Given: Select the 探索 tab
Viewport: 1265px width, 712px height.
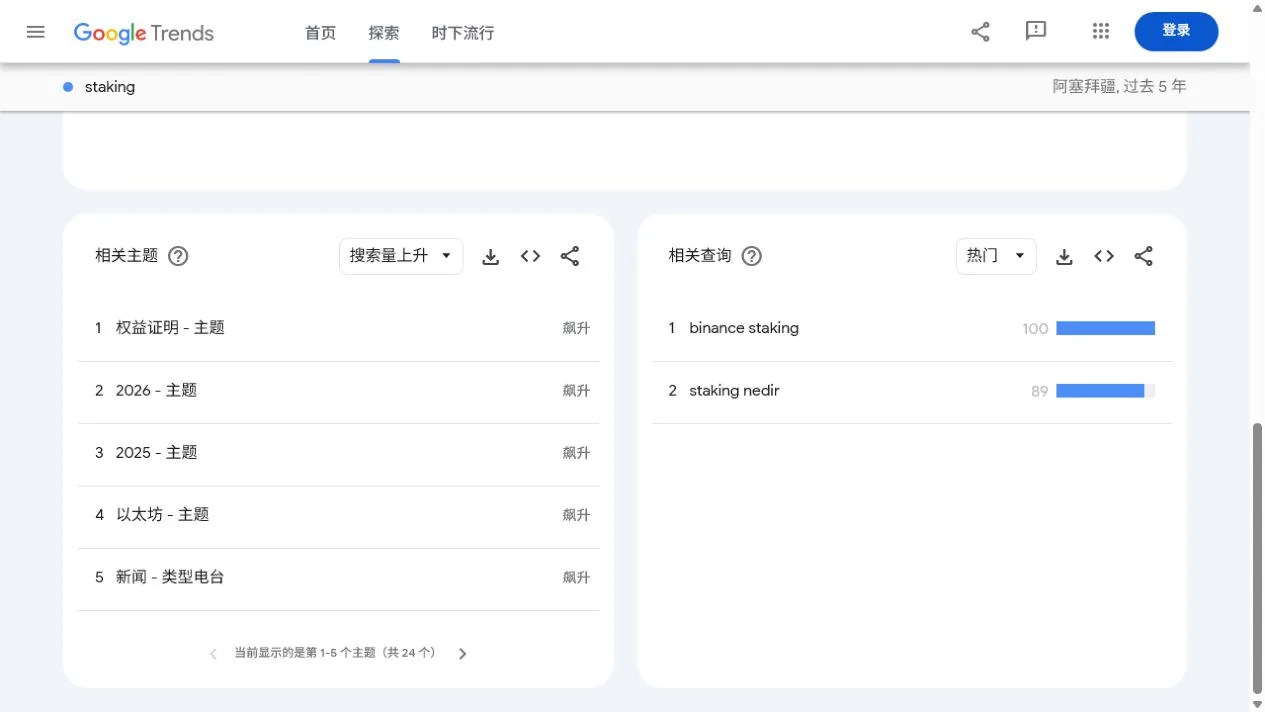Looking at the screenshot, I should click(x=384, y=33).
